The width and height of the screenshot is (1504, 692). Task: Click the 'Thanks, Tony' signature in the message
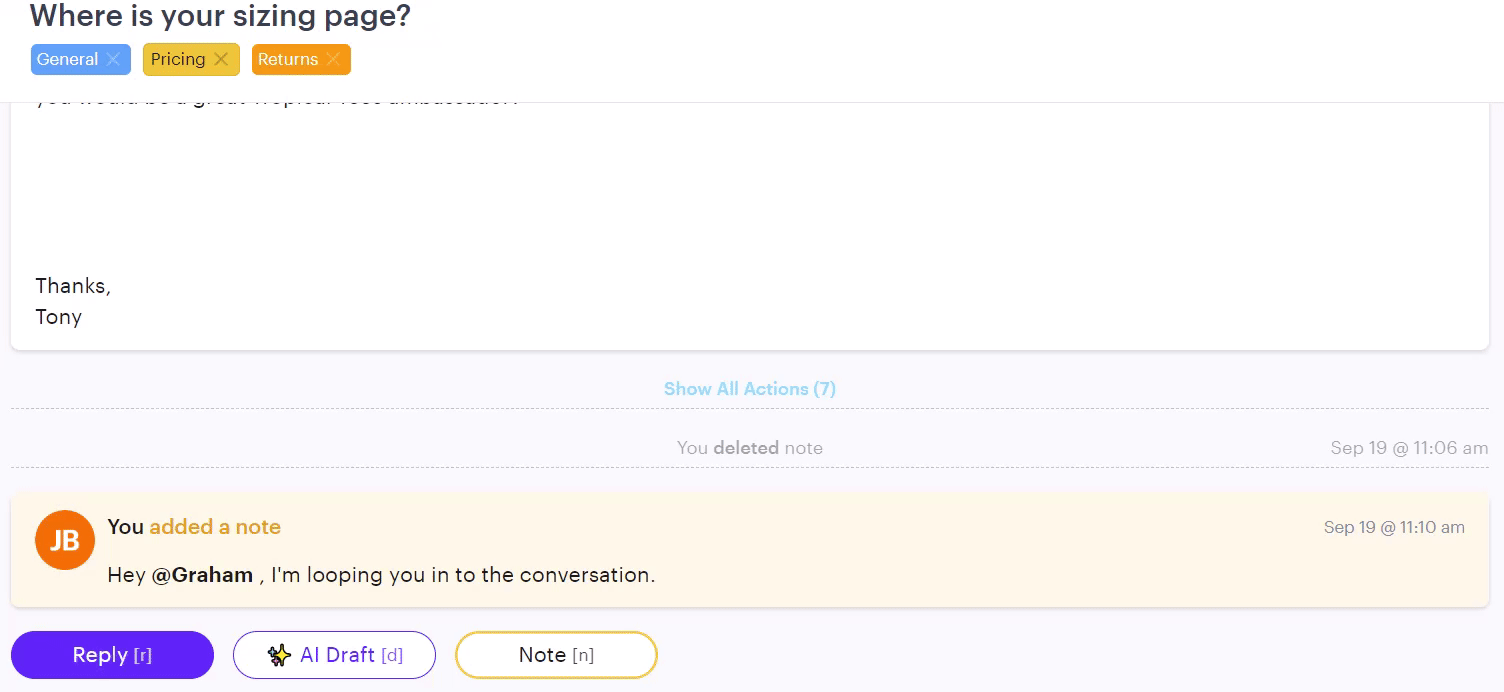coord(73,301)
